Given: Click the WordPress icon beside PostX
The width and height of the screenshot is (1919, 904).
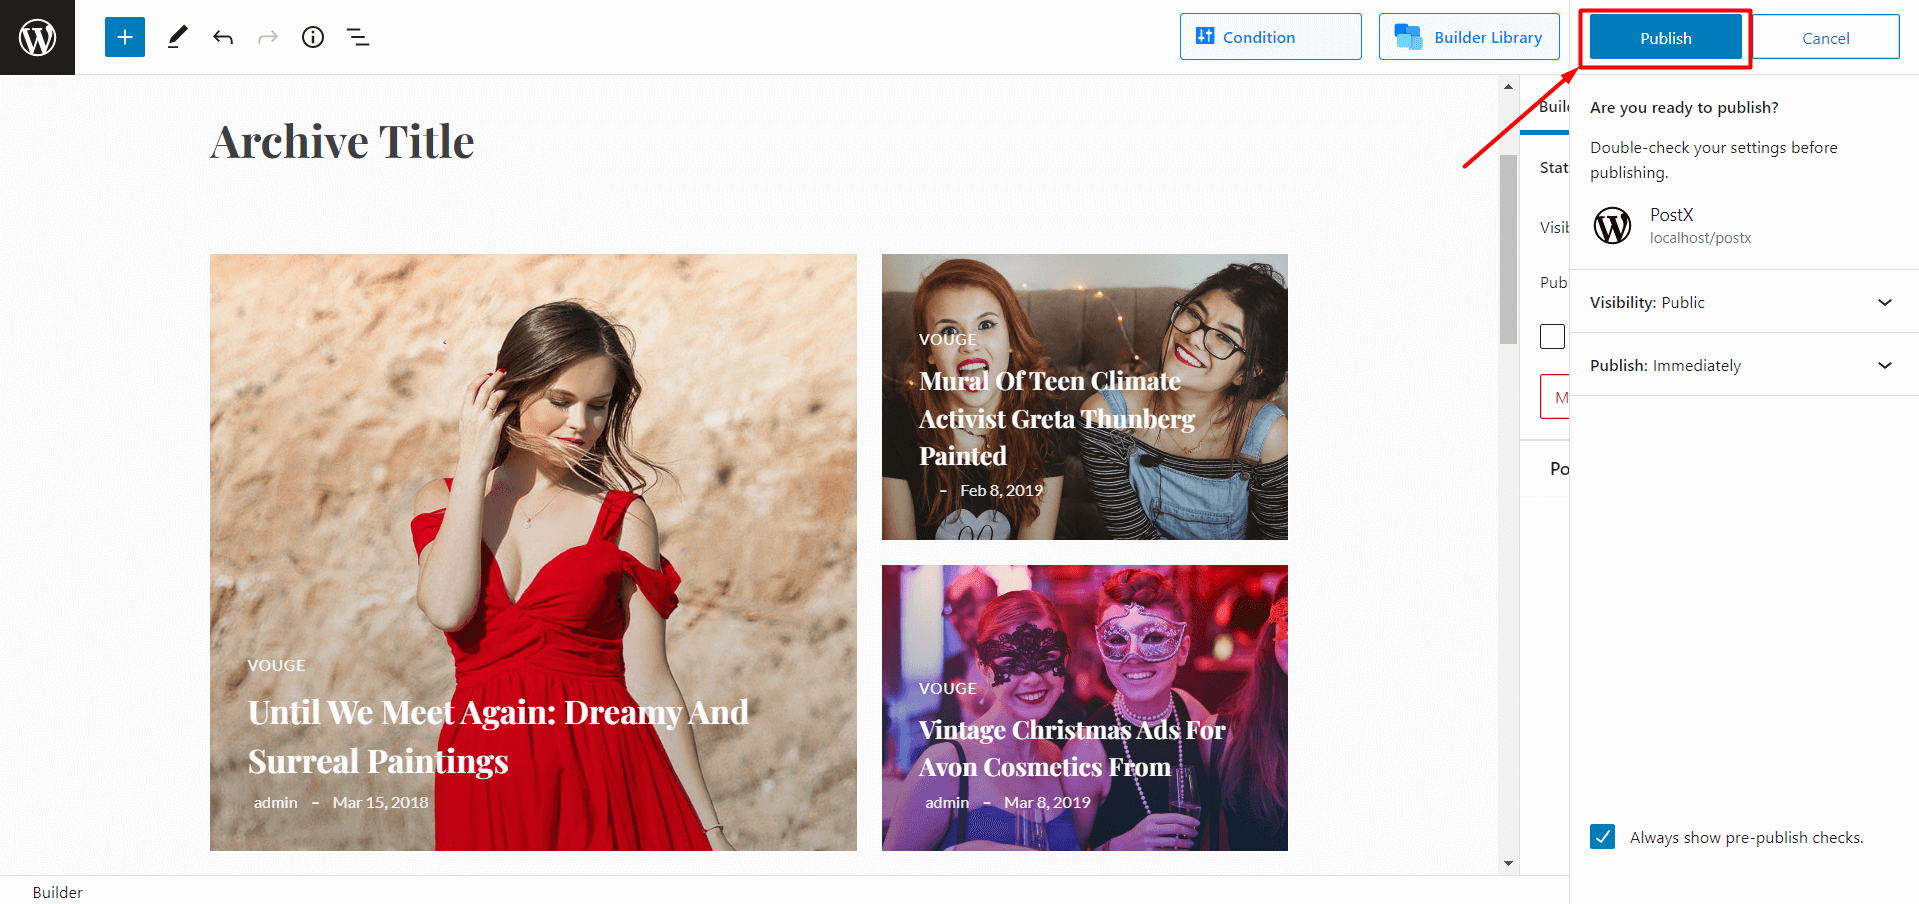Looking at the screenshot, I should 1612,226.
